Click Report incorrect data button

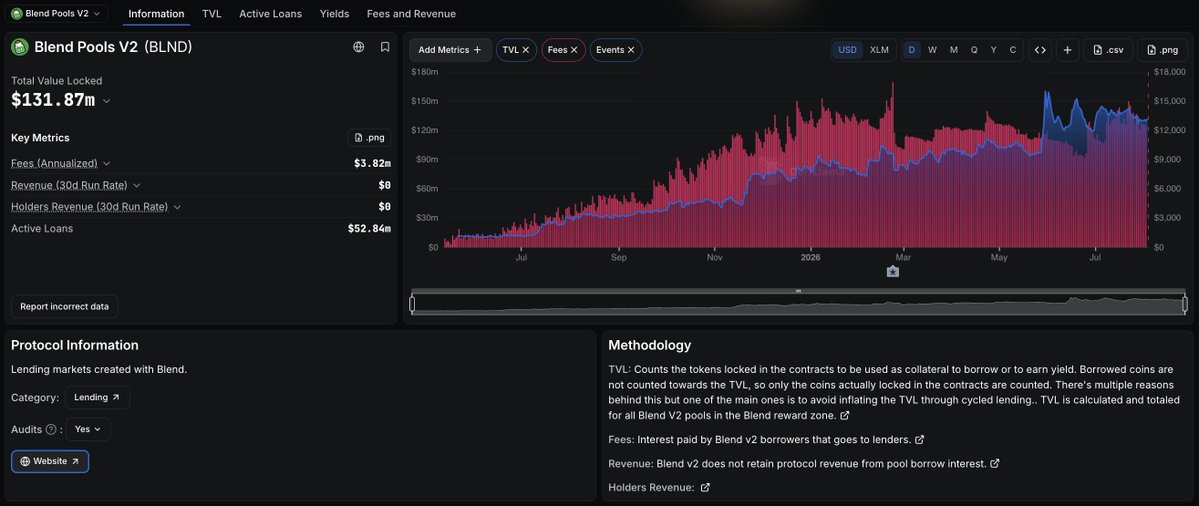(x=64, y=307)
